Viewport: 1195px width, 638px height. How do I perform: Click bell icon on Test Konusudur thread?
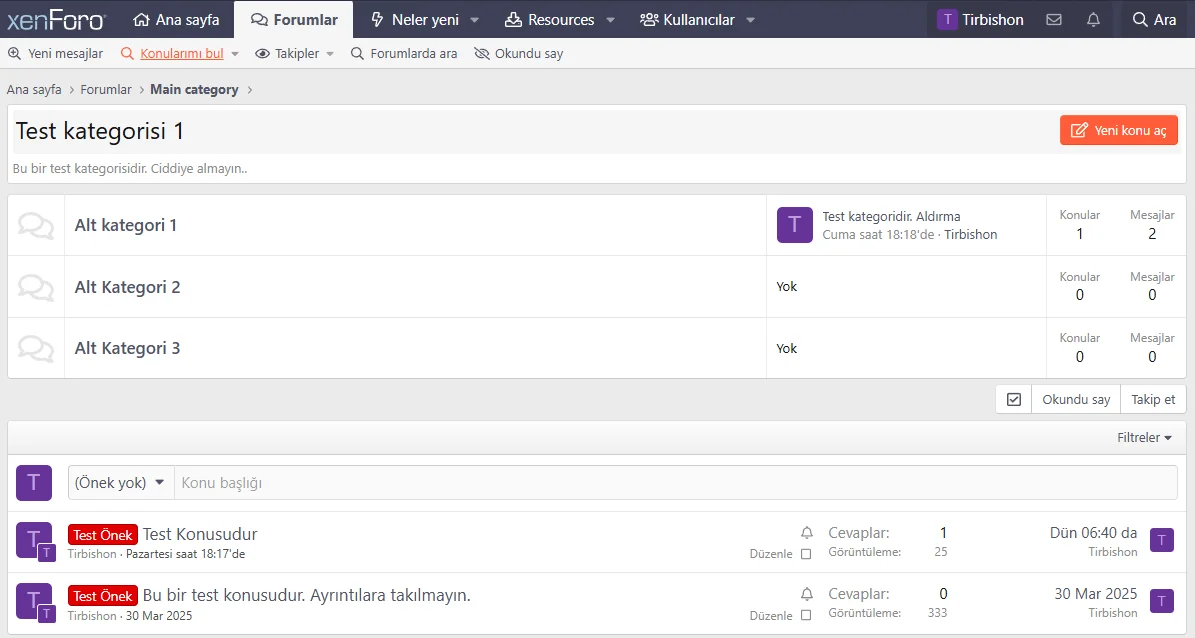[807, 533]
